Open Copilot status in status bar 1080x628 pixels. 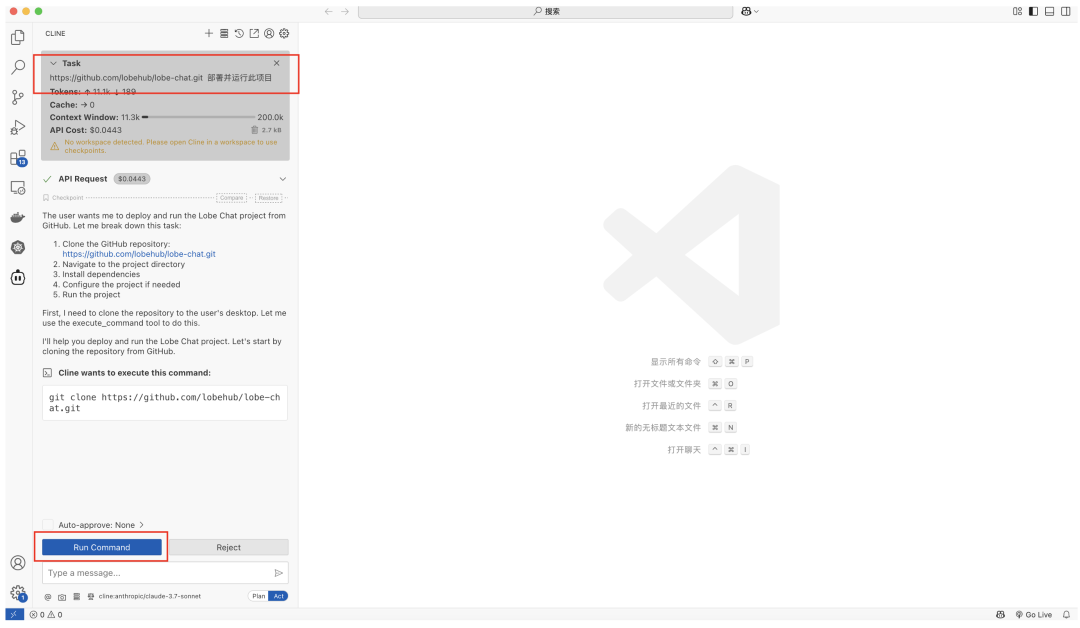1000,614
